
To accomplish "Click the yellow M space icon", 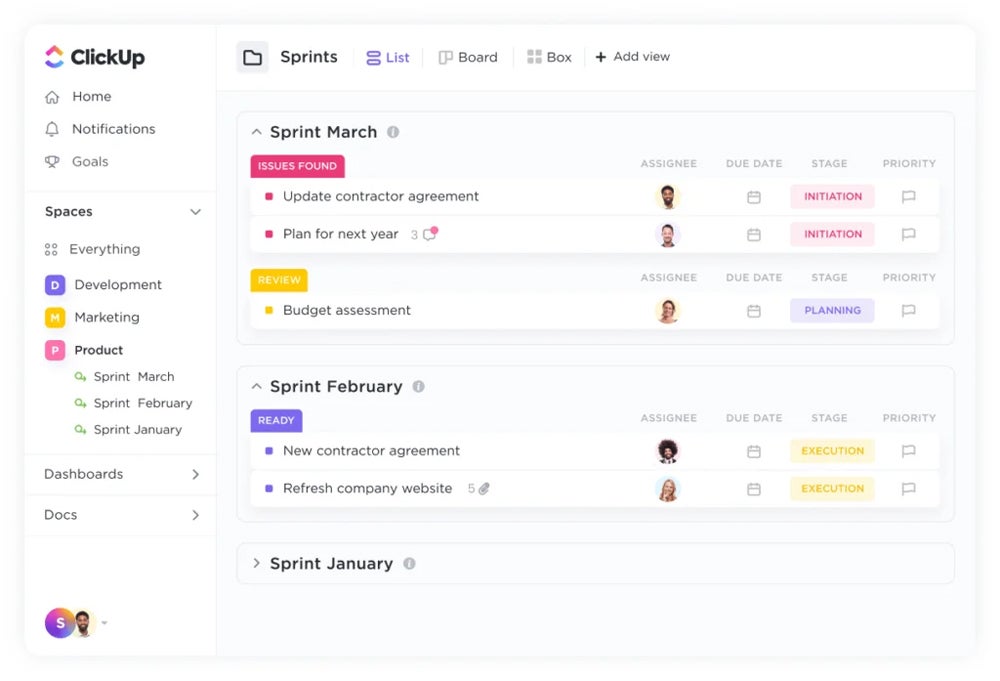I will coord(55,317).
